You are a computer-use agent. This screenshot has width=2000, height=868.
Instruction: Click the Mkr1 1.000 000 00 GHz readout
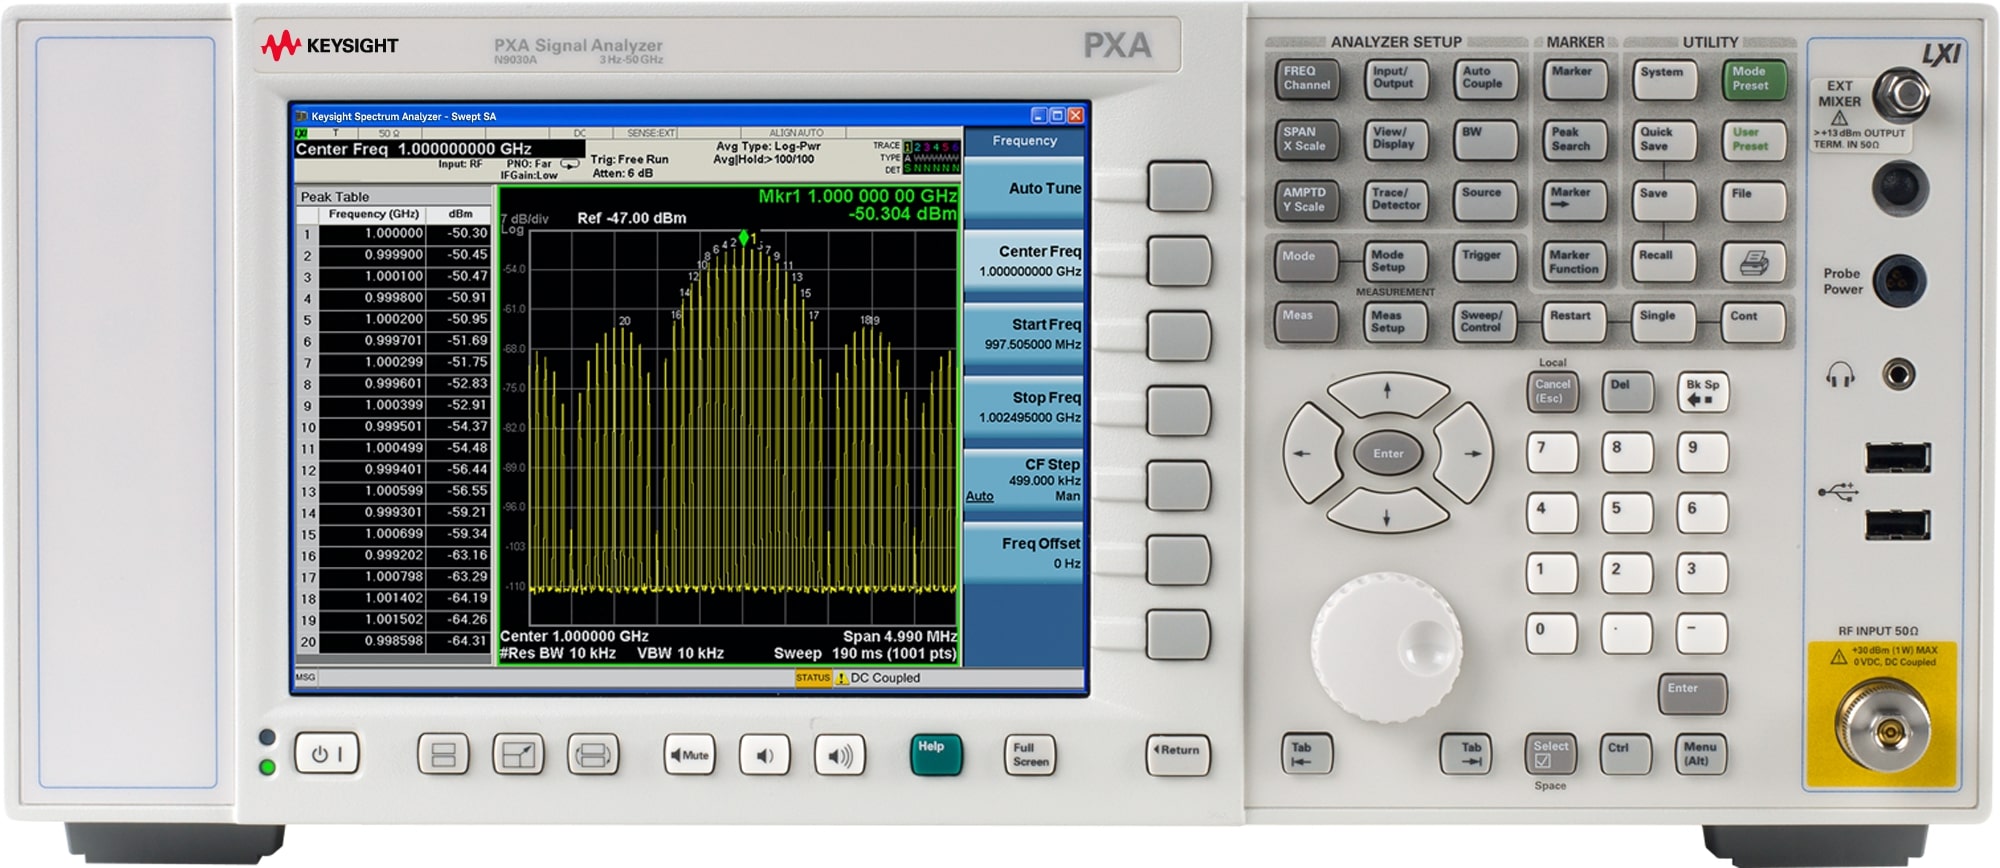coord(857,196)
